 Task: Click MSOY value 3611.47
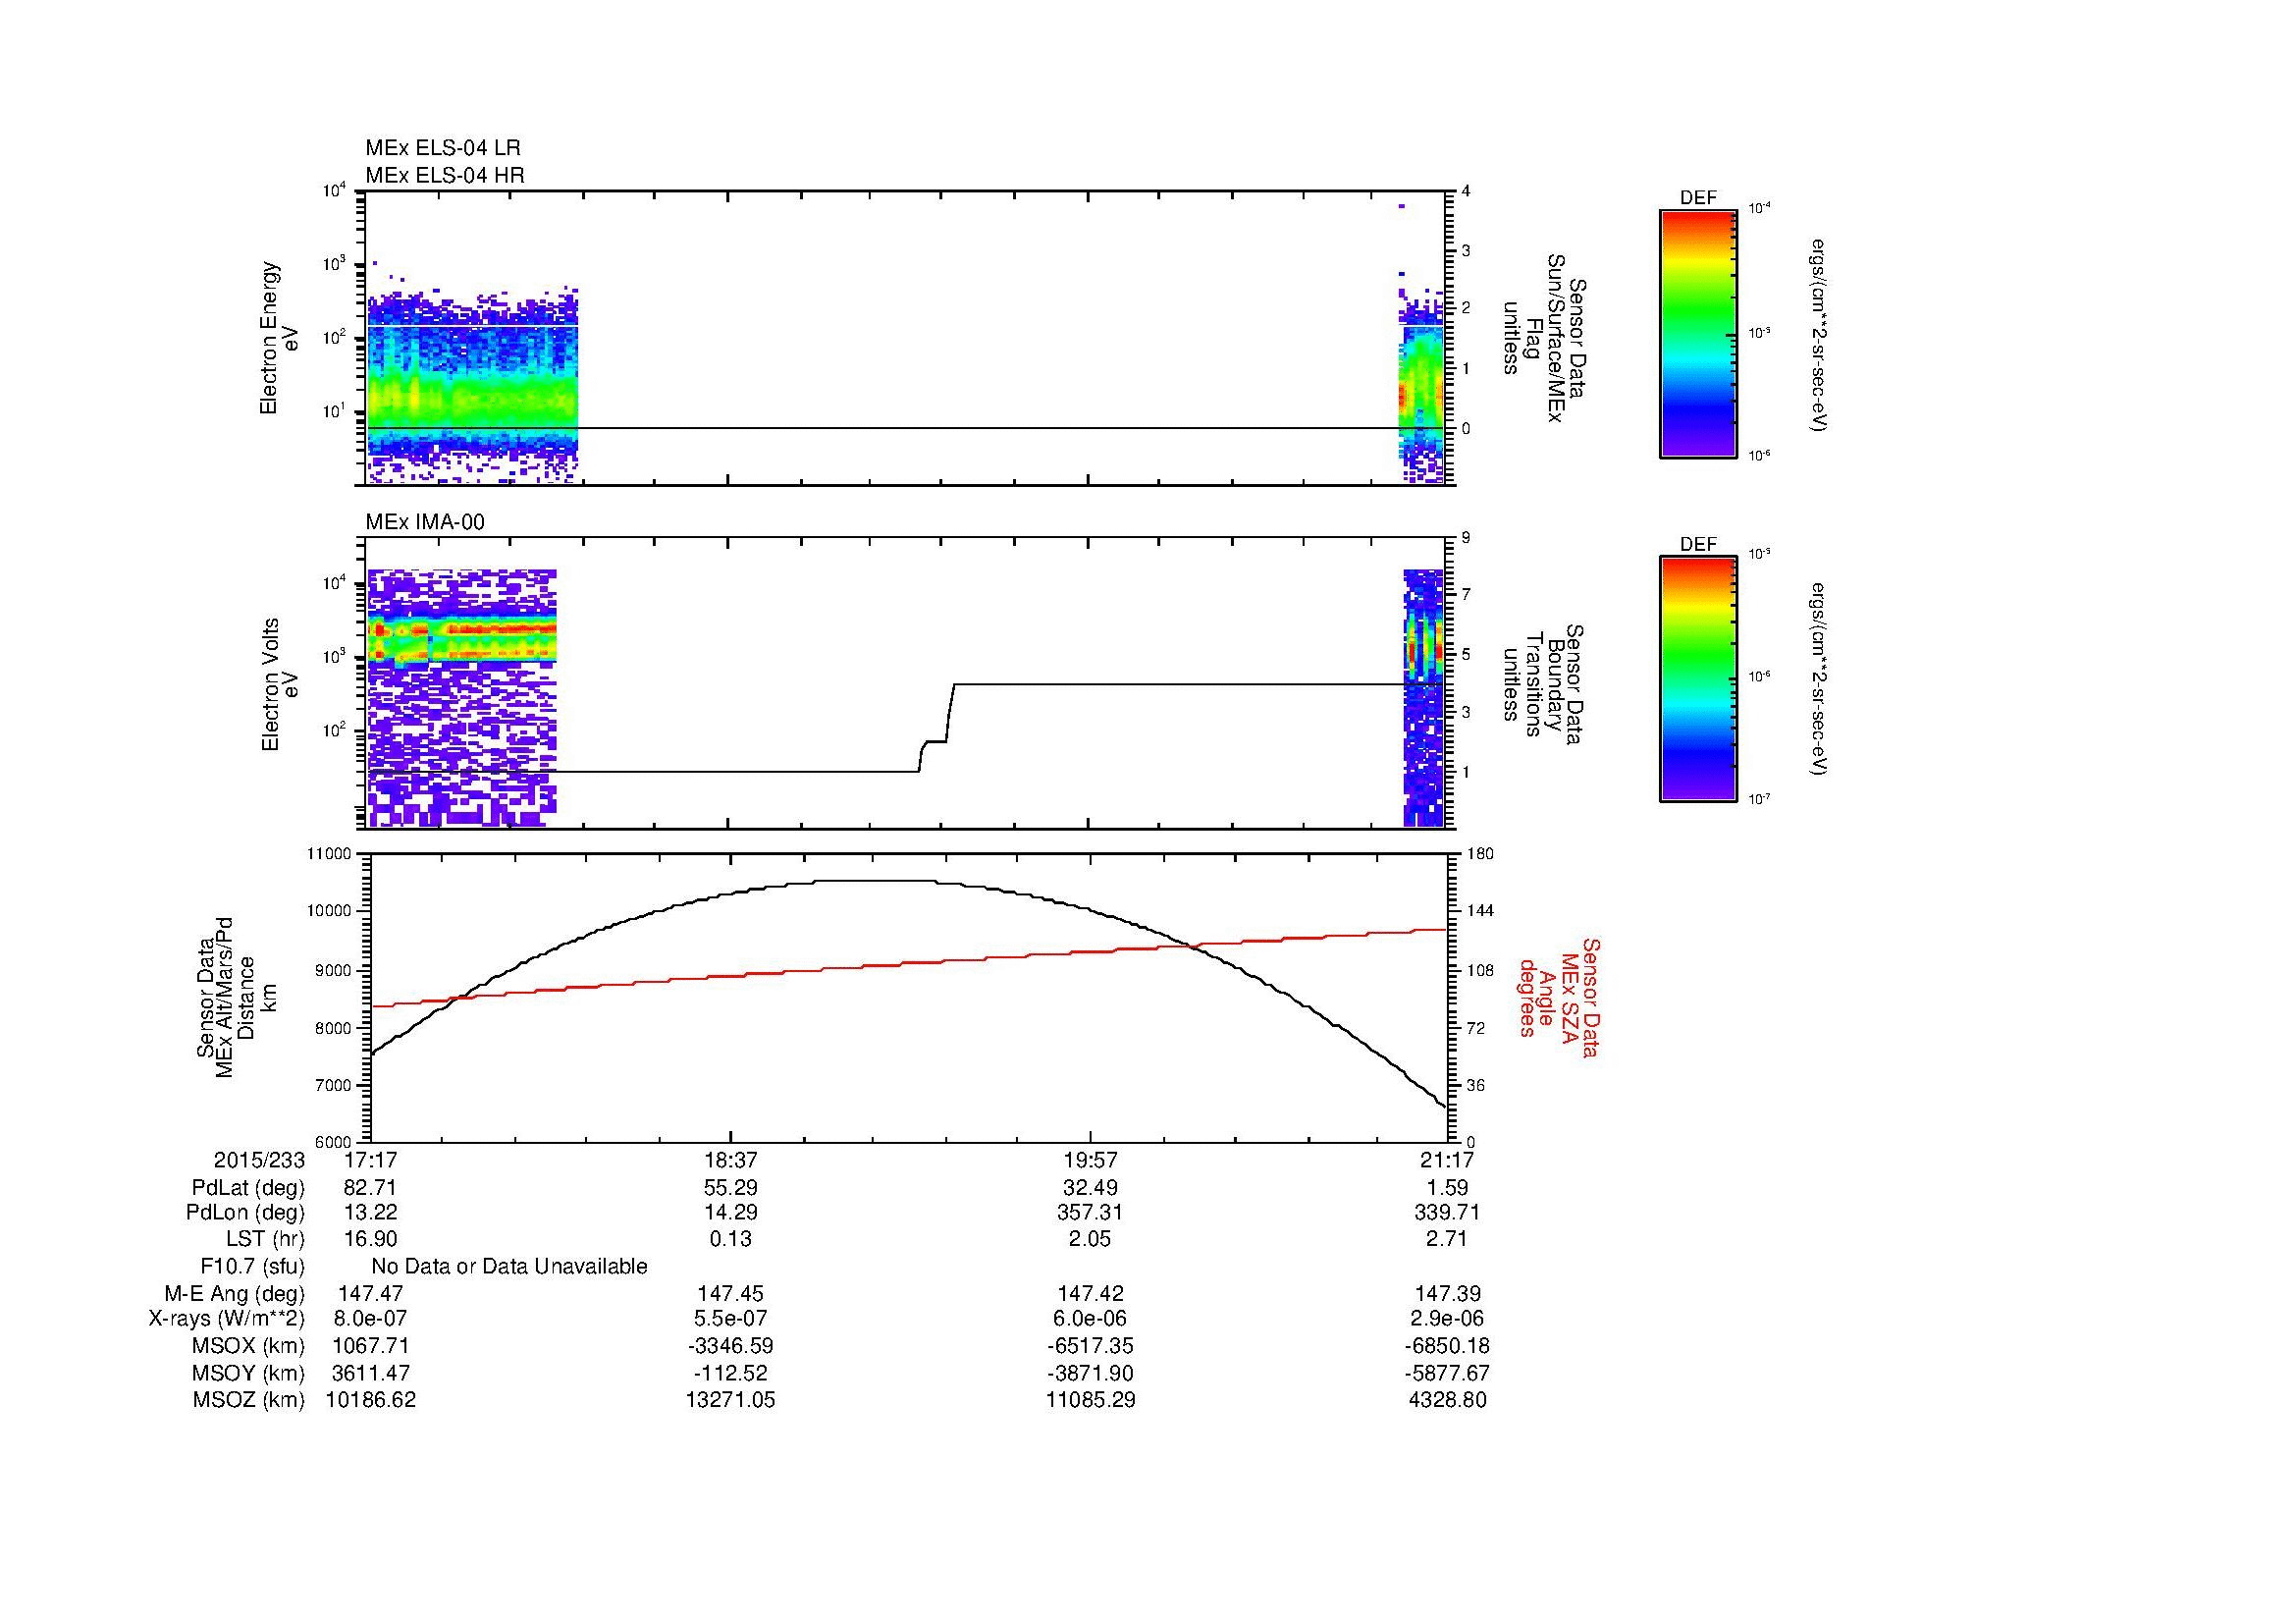(x=370, y=1373)
